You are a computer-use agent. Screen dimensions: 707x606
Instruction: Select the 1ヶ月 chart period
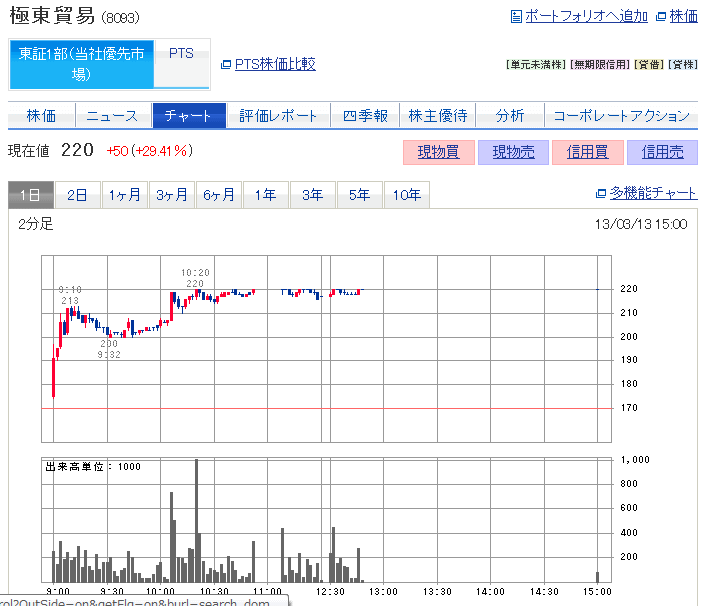[125, 195]
